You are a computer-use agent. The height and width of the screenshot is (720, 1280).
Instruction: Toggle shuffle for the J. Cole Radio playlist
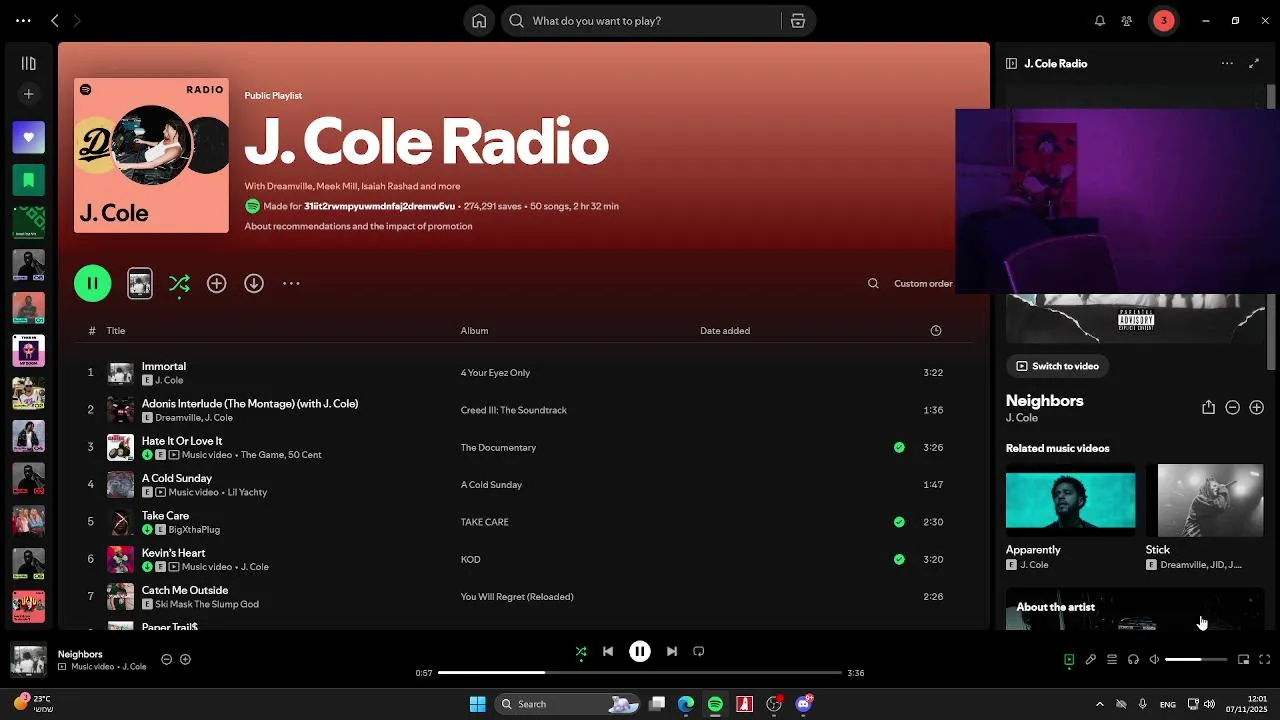click(x=179, y=284)
